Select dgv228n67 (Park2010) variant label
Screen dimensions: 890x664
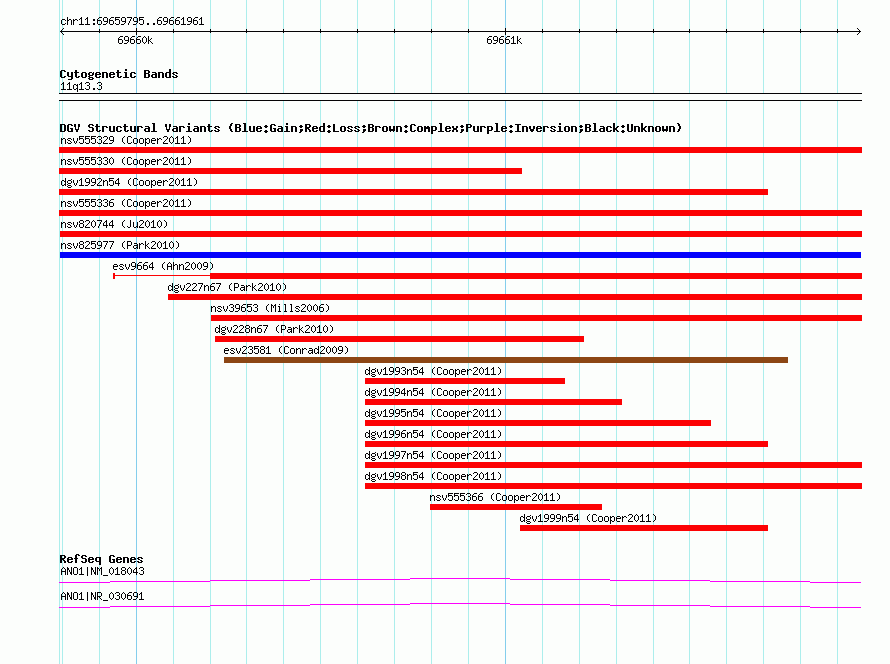274,329
